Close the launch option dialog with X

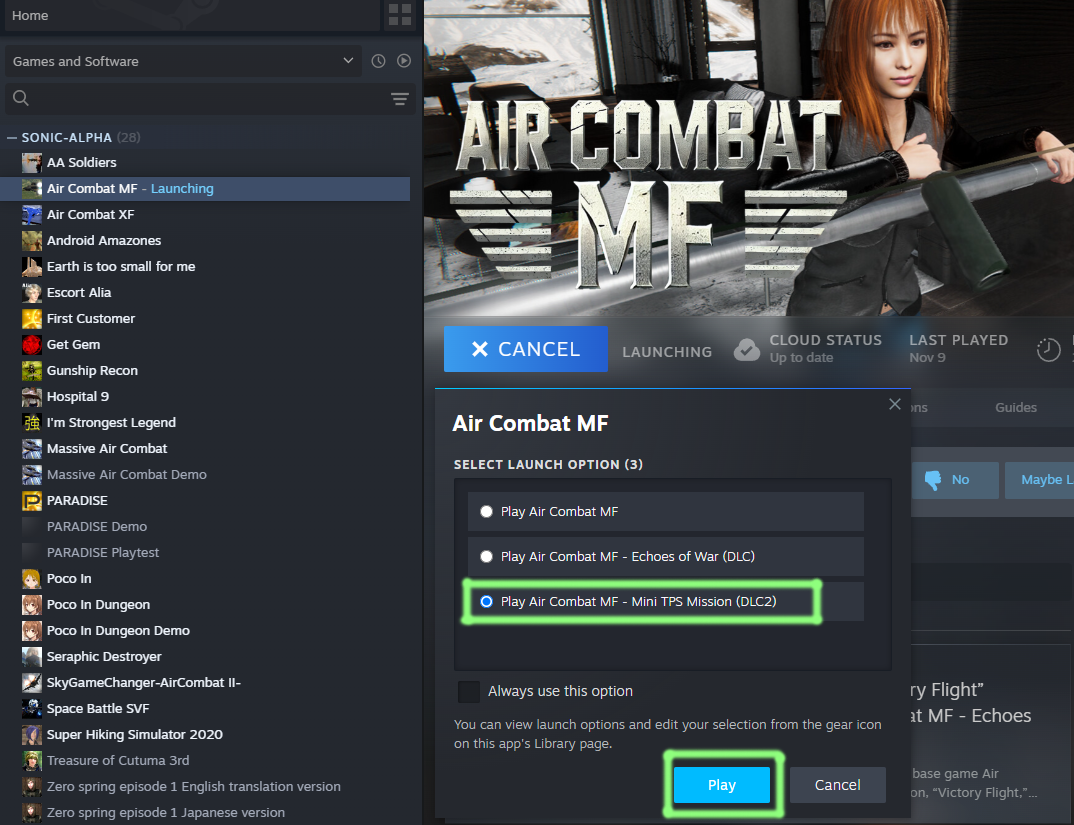(x=894, y=404)
